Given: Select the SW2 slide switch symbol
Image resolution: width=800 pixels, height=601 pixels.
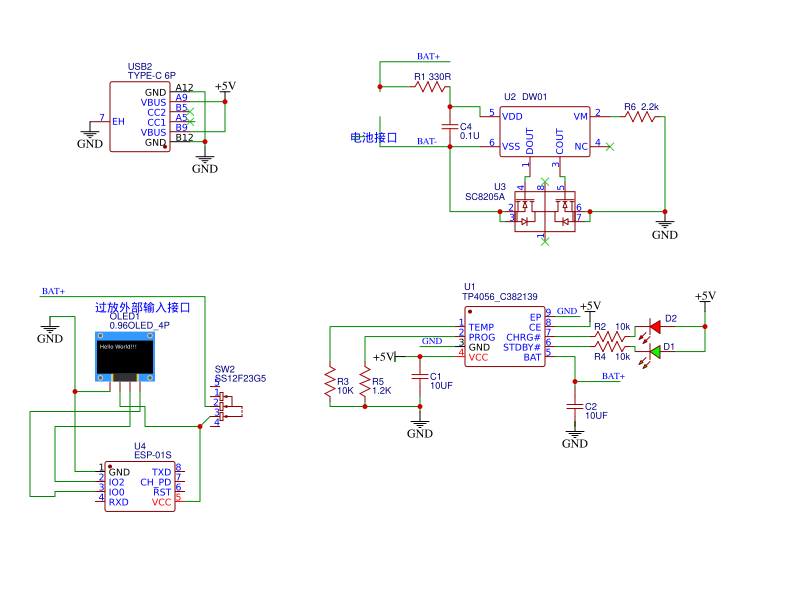Looking at the screenshot, I should 226,407.
